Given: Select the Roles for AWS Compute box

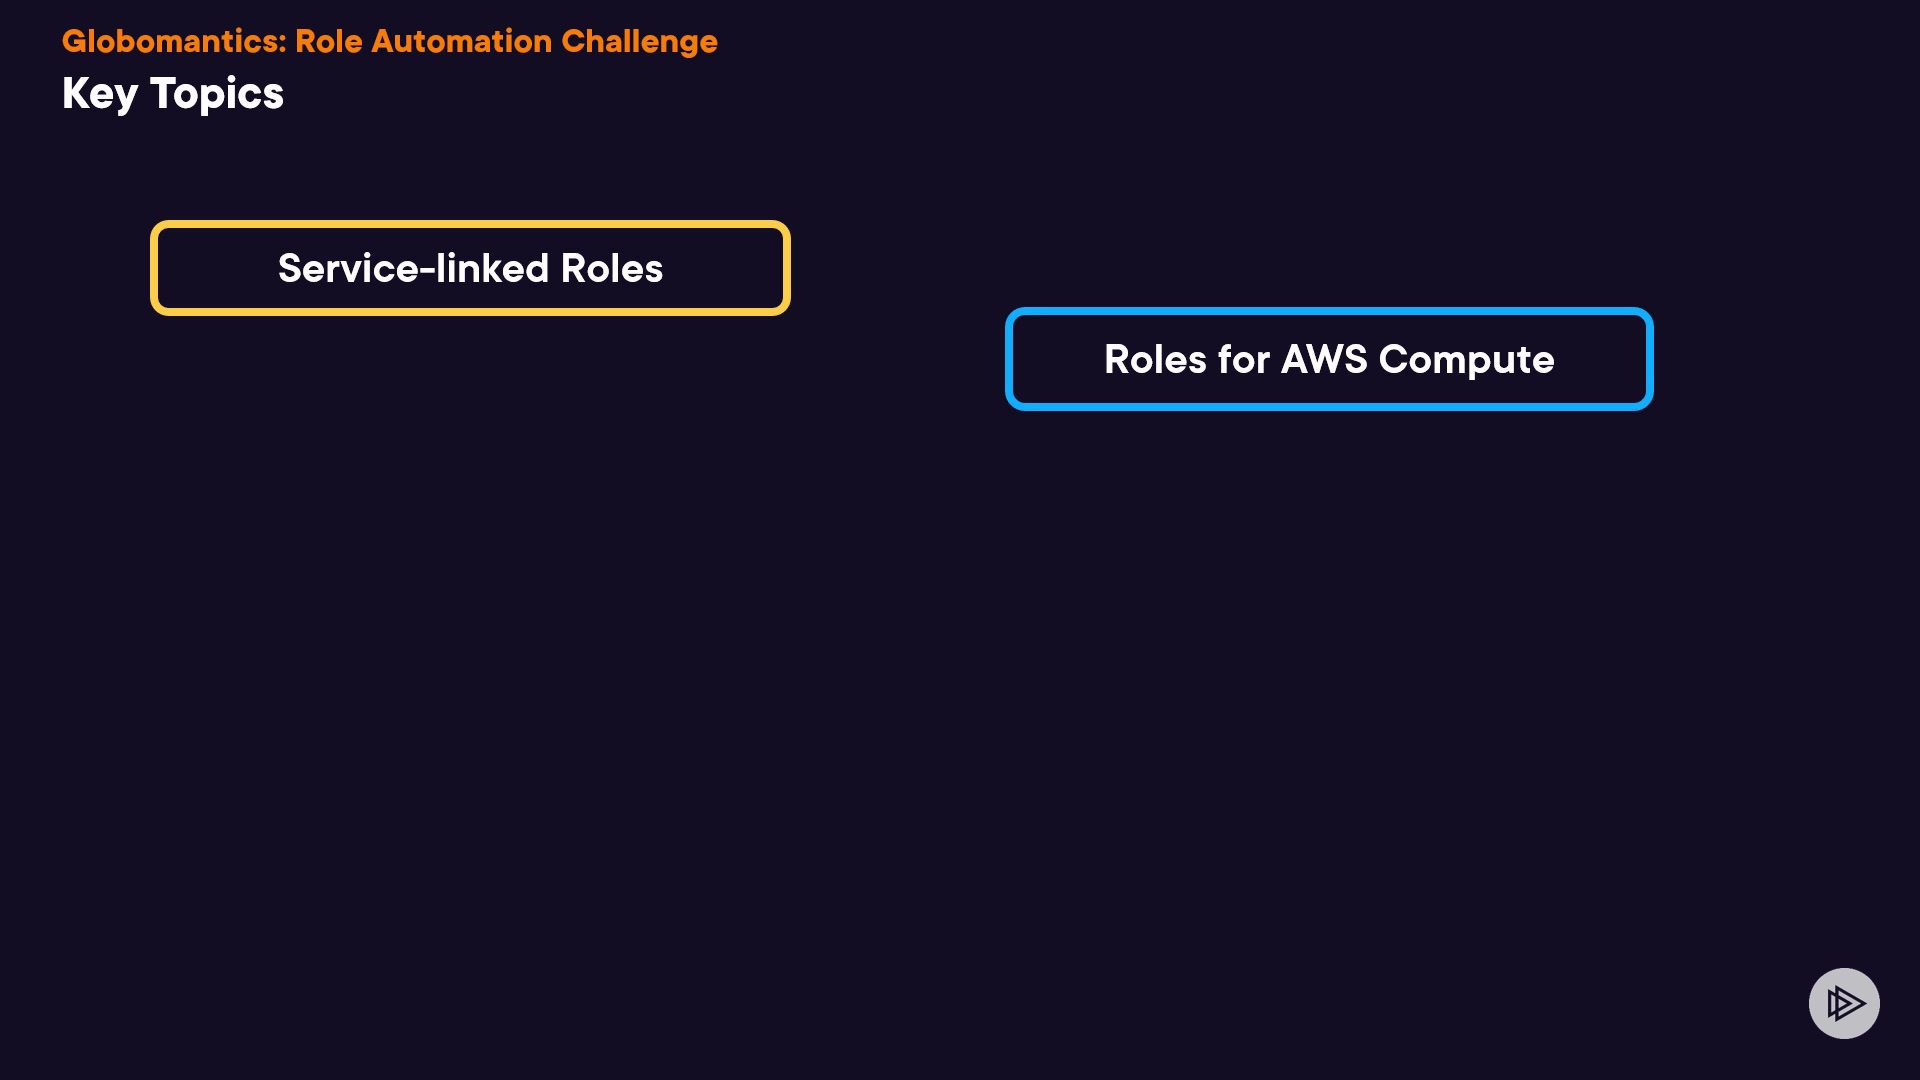Looking at the screenshot, I should point(1329,359).
